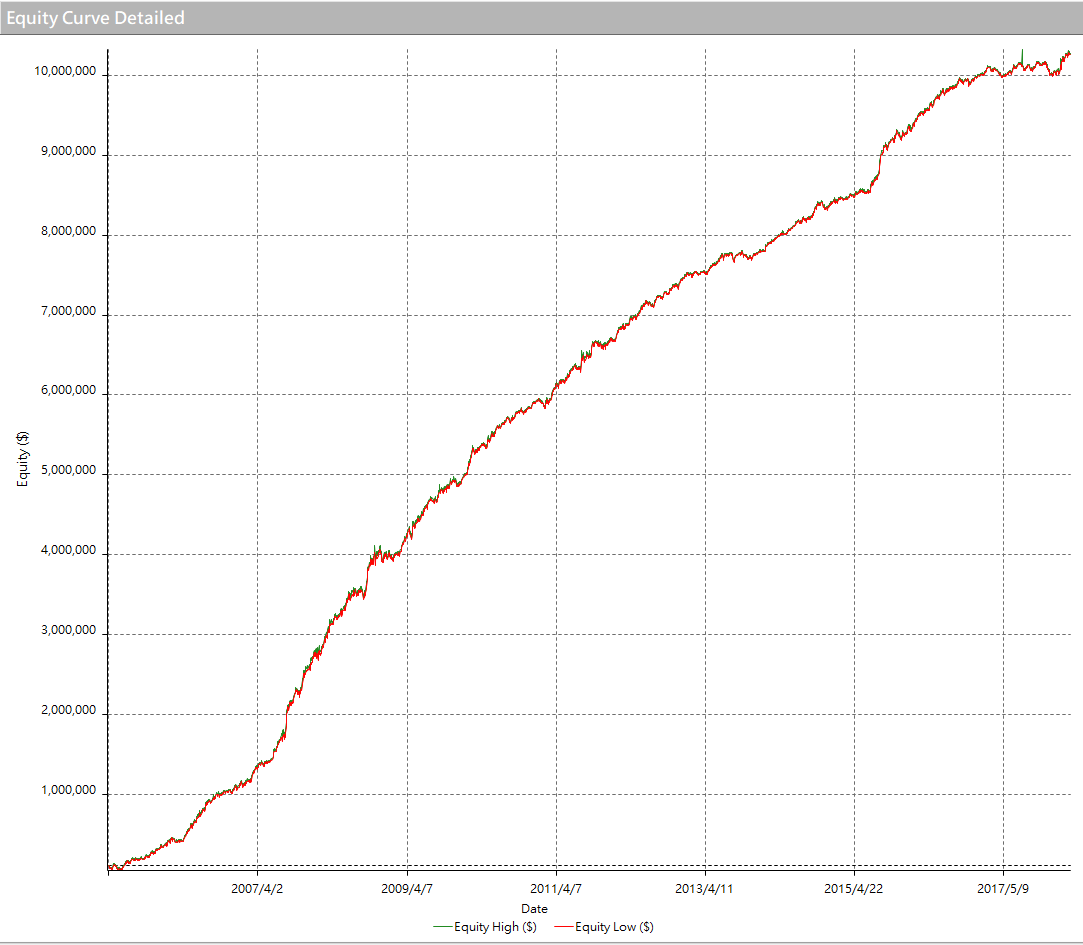This screenshot has height=945, width=1083.
Task: Click the 5,000,000 y-axis label
Action: pyautogui.click(x=68, y=470)
